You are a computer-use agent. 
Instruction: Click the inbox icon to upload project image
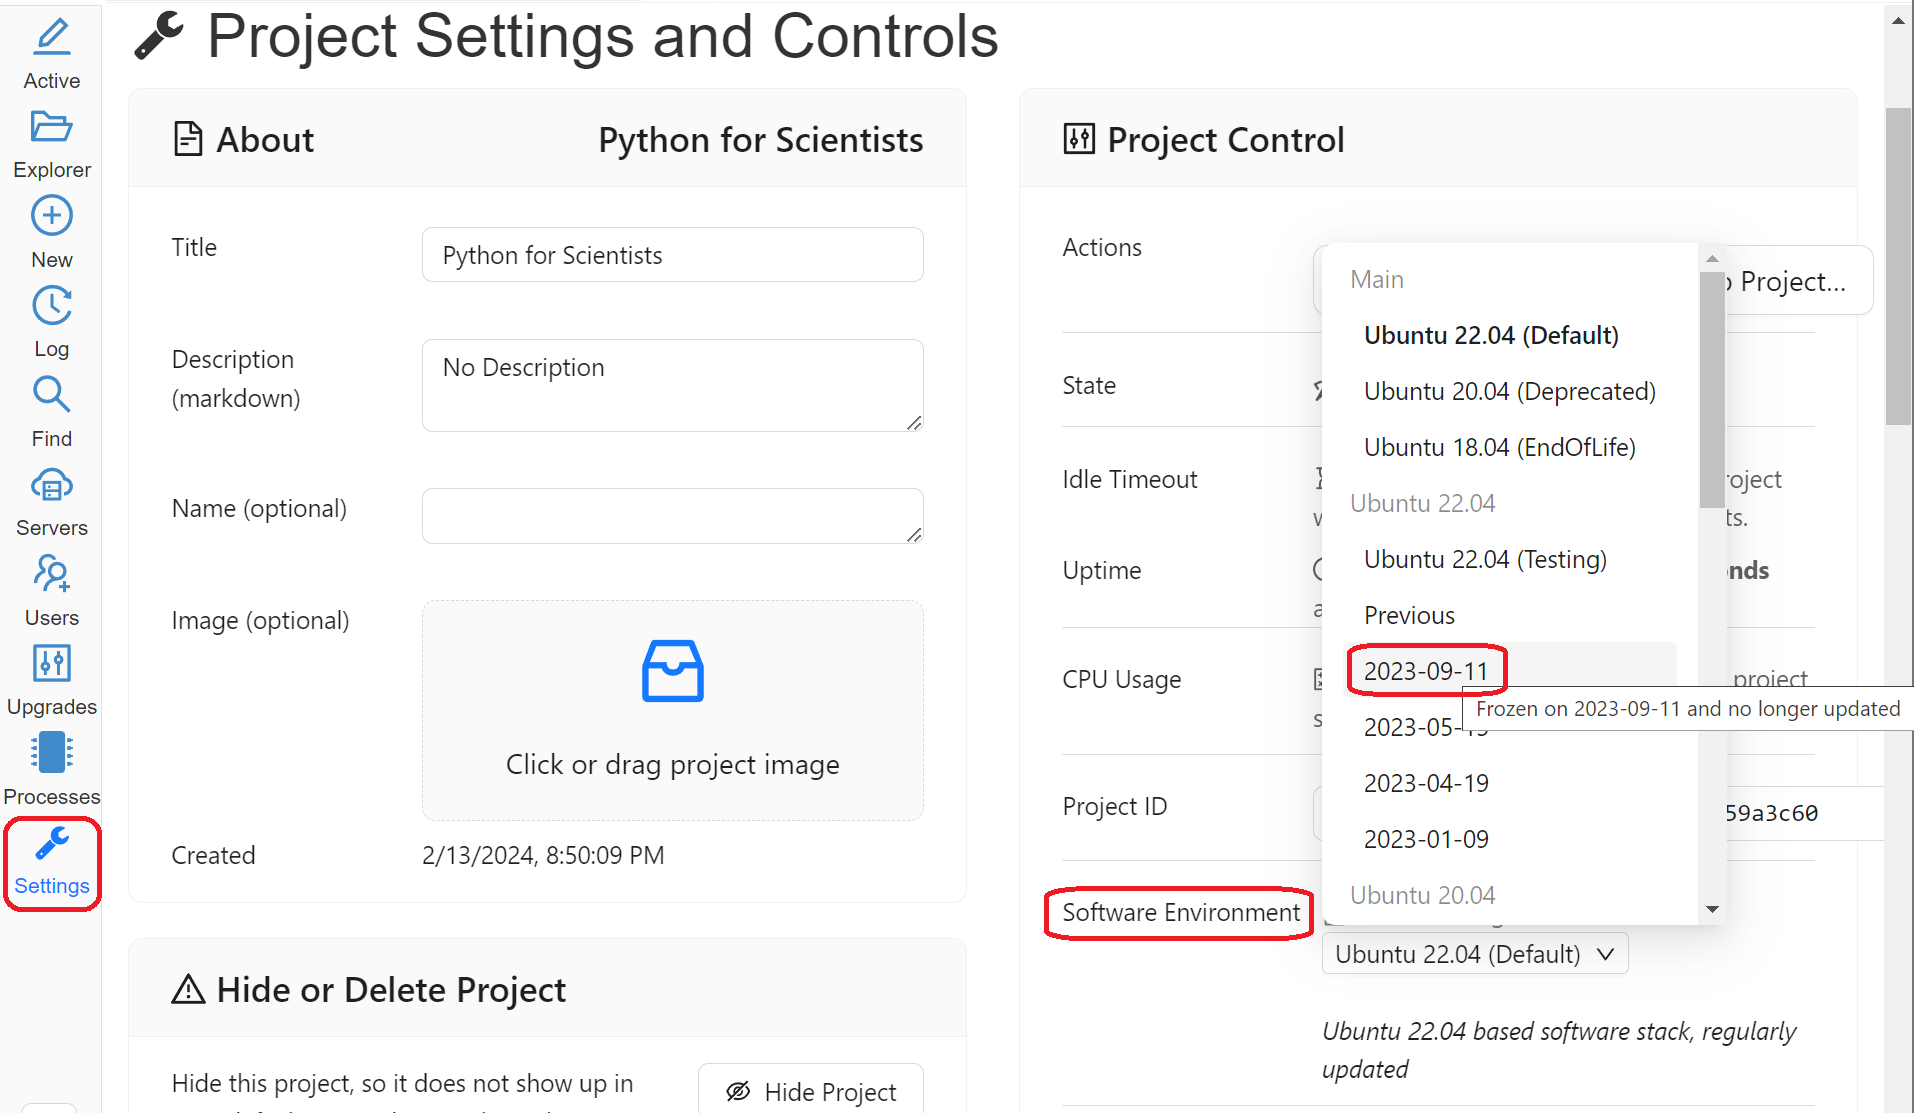[x=672, y=671]
